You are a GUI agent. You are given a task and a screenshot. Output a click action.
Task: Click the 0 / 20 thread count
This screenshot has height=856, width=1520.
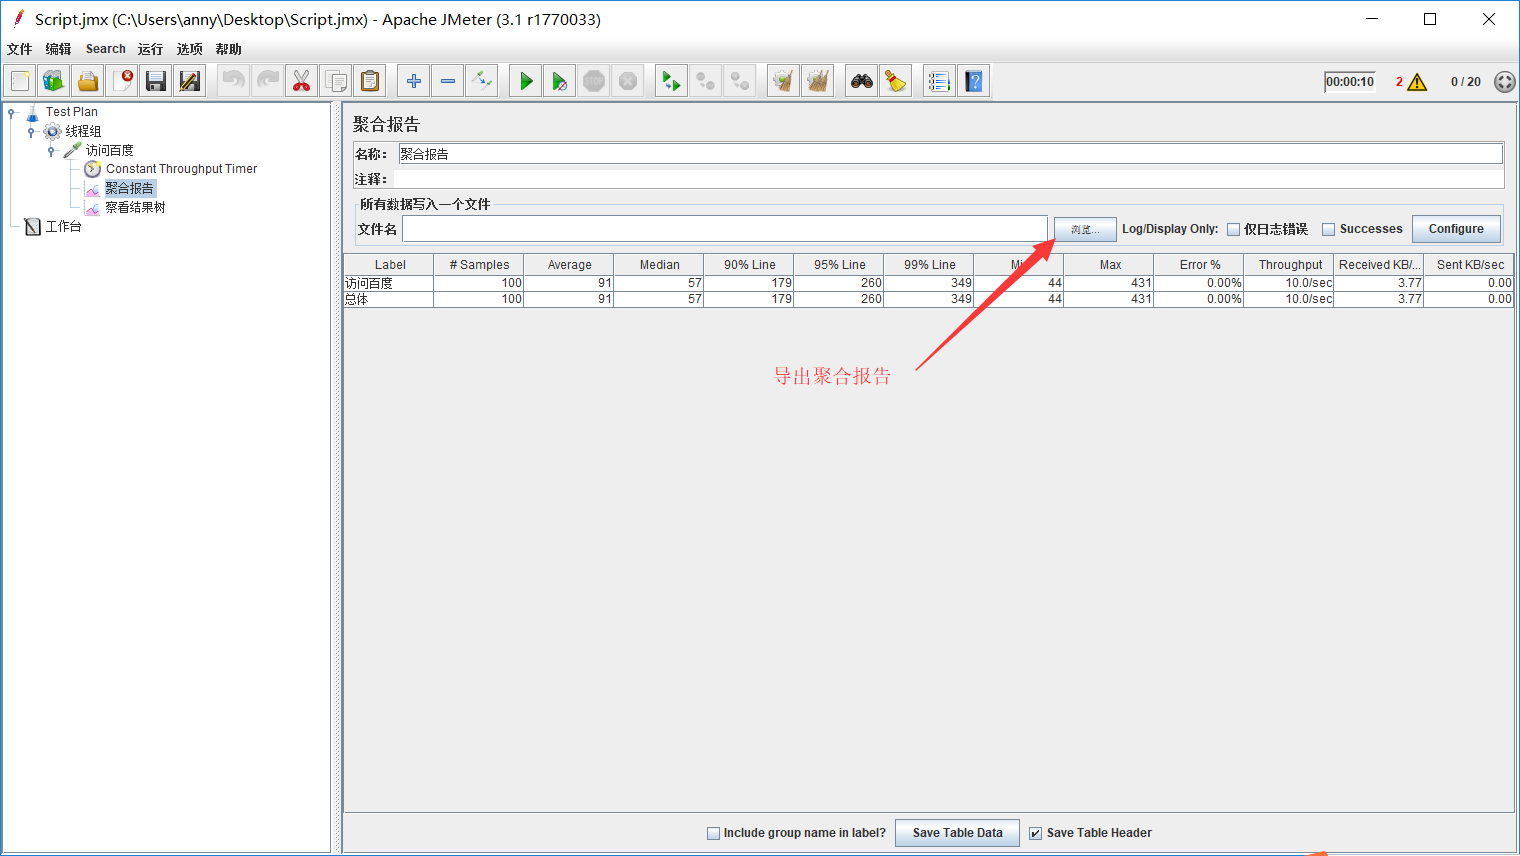point(1465,82)
